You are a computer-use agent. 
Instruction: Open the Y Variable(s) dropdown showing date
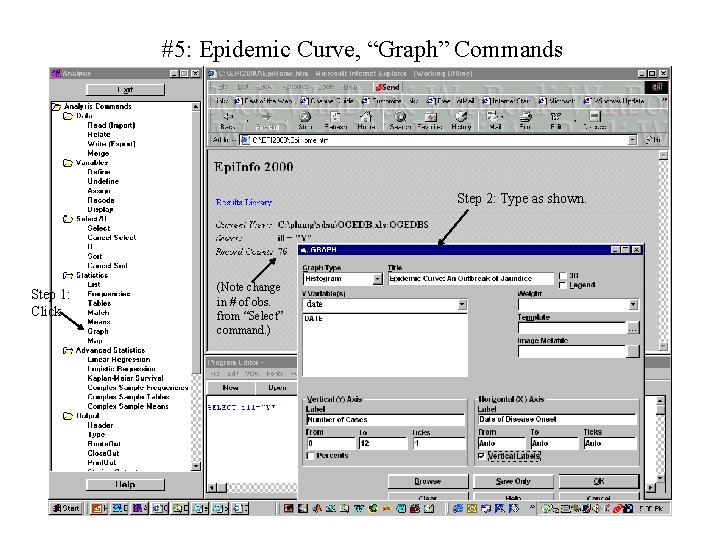[x=462, y=304]
